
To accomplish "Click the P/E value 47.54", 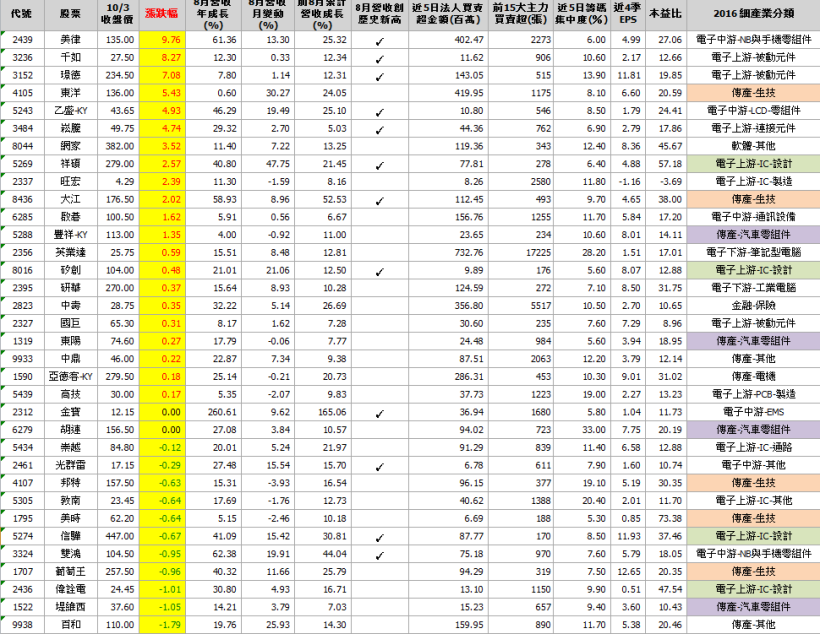I will (669, 590).
